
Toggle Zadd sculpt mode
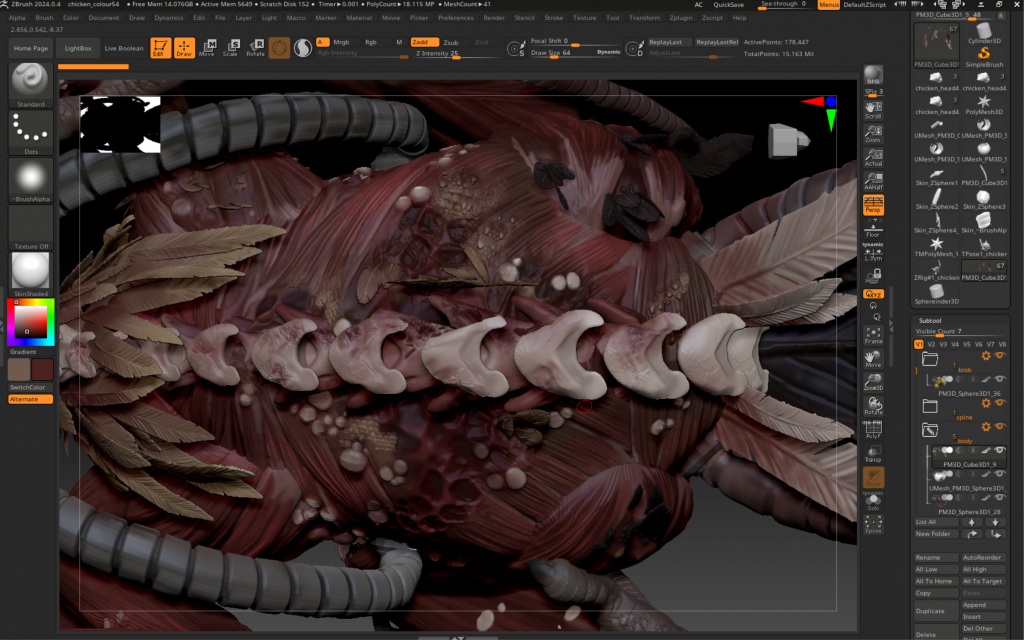point(425,42)
